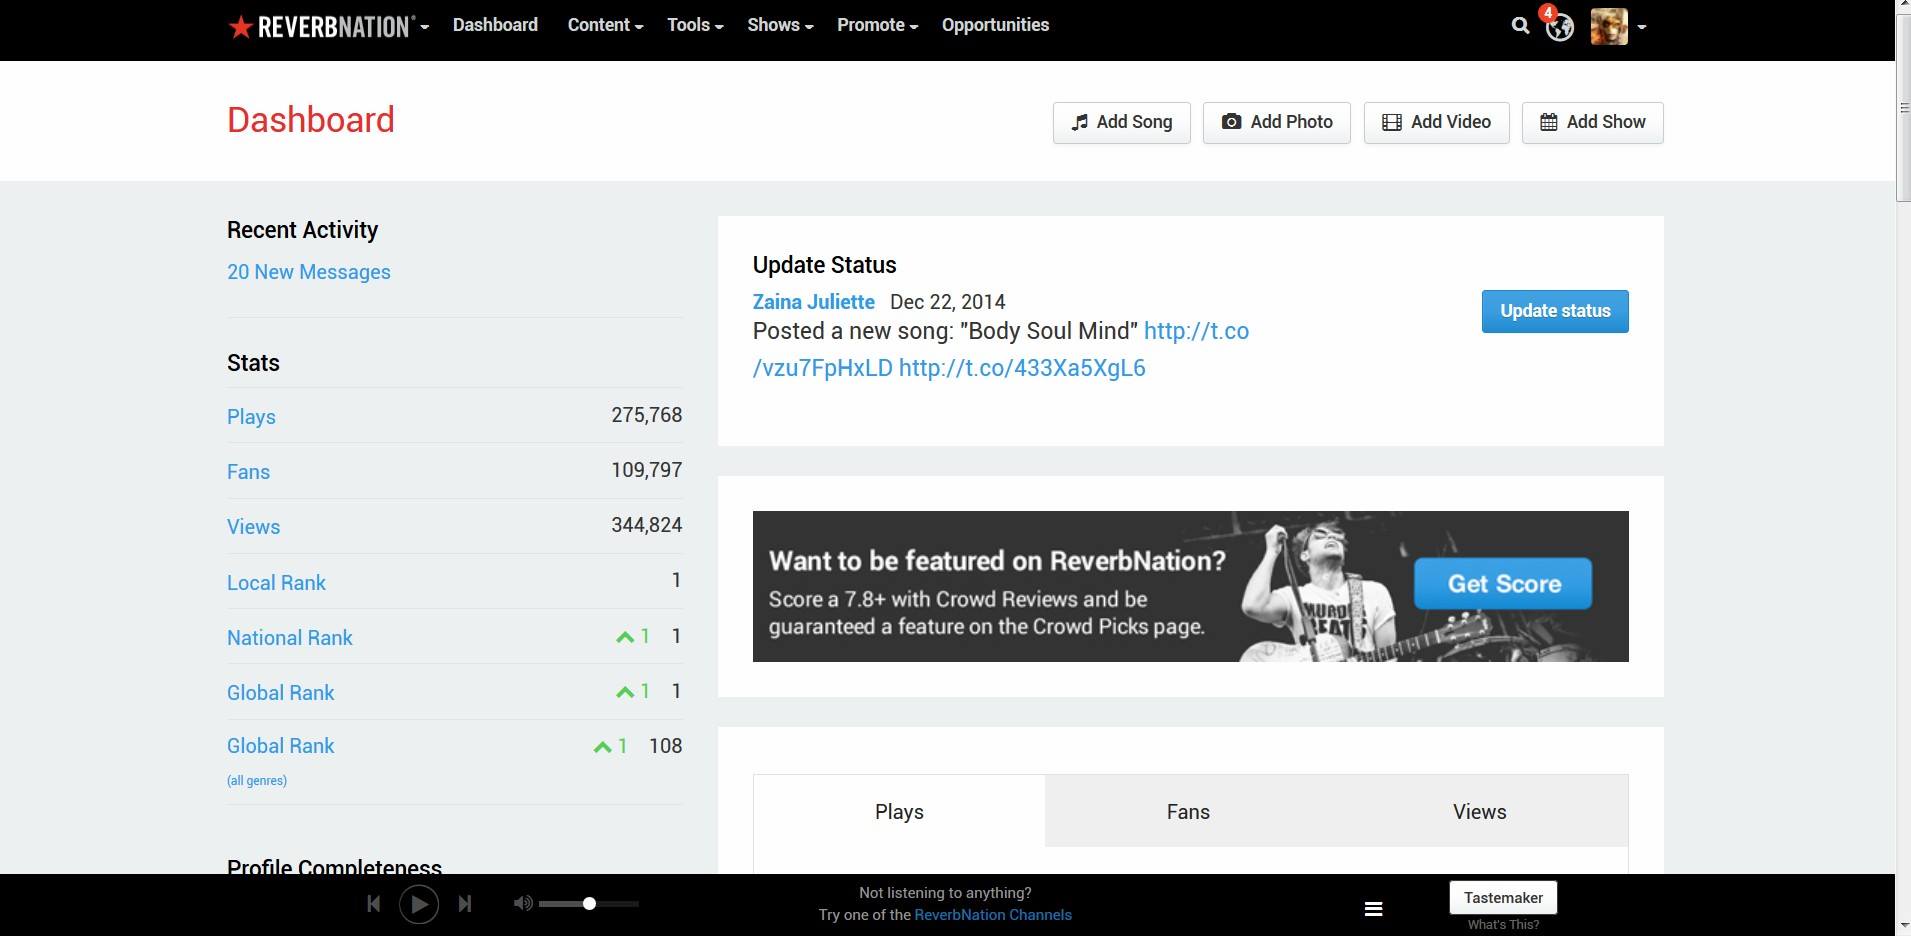Select the Views chart tab
The width and height of the screenshot is (1911, 936).
(1479, 812)
